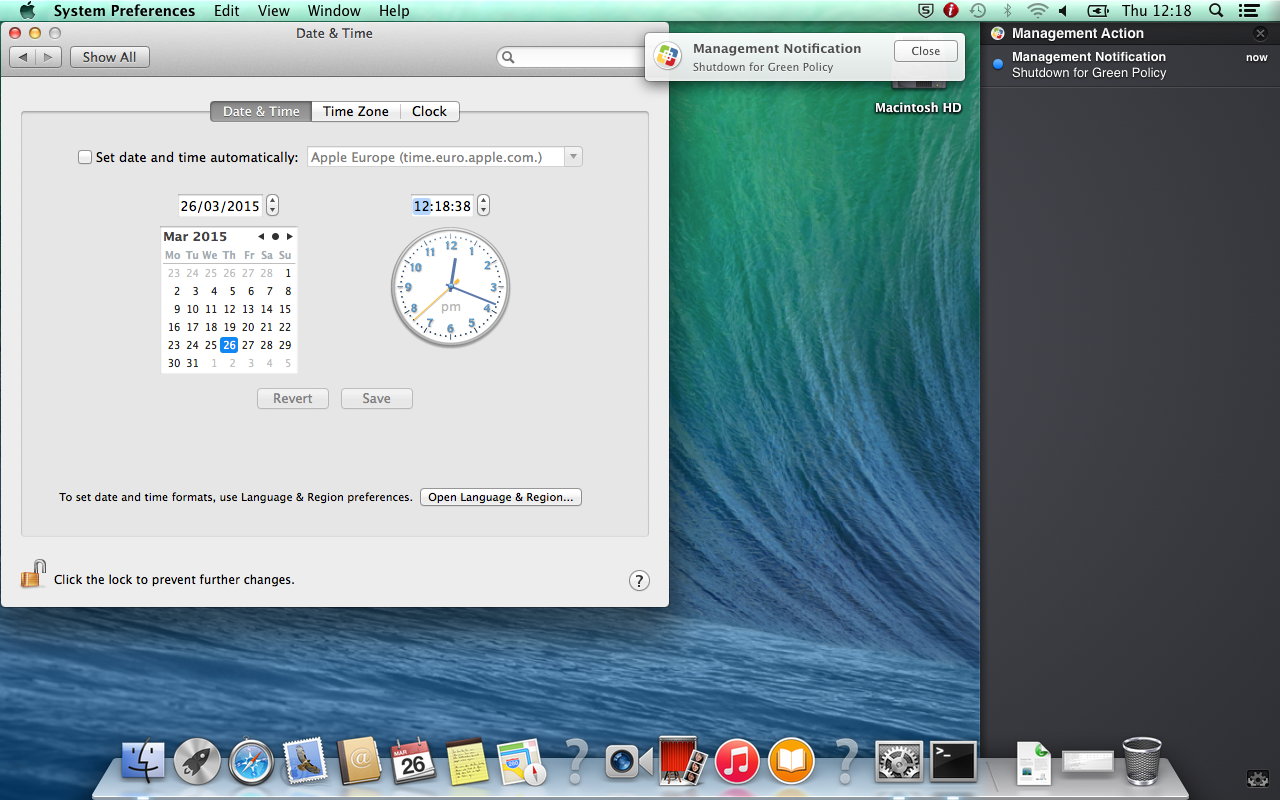
Task: Open Maps icon in Dock
Action: [x=521, y=763]
